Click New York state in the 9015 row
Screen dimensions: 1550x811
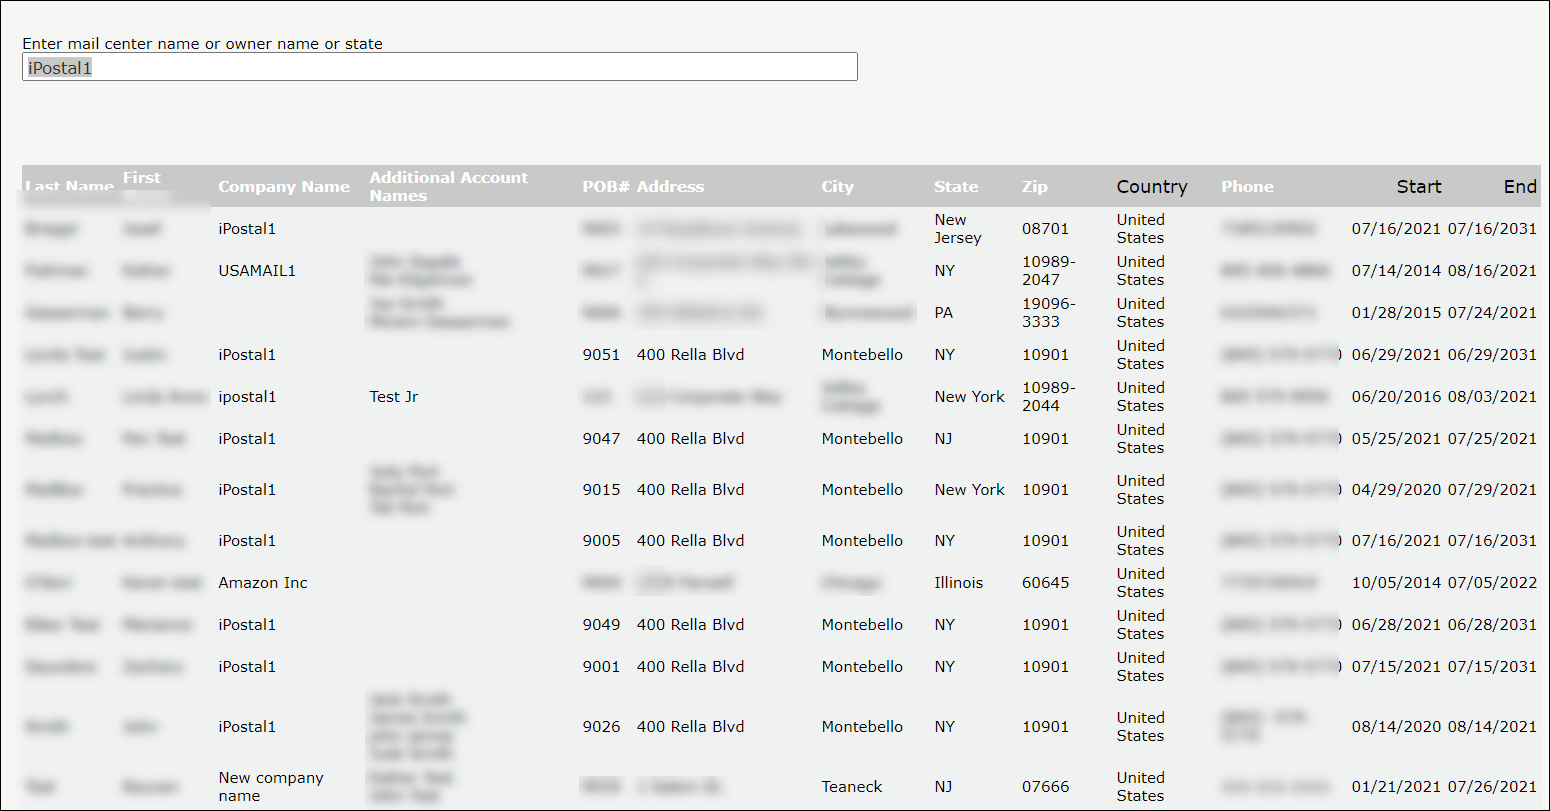pyautogui.click(x=969, y=490)
